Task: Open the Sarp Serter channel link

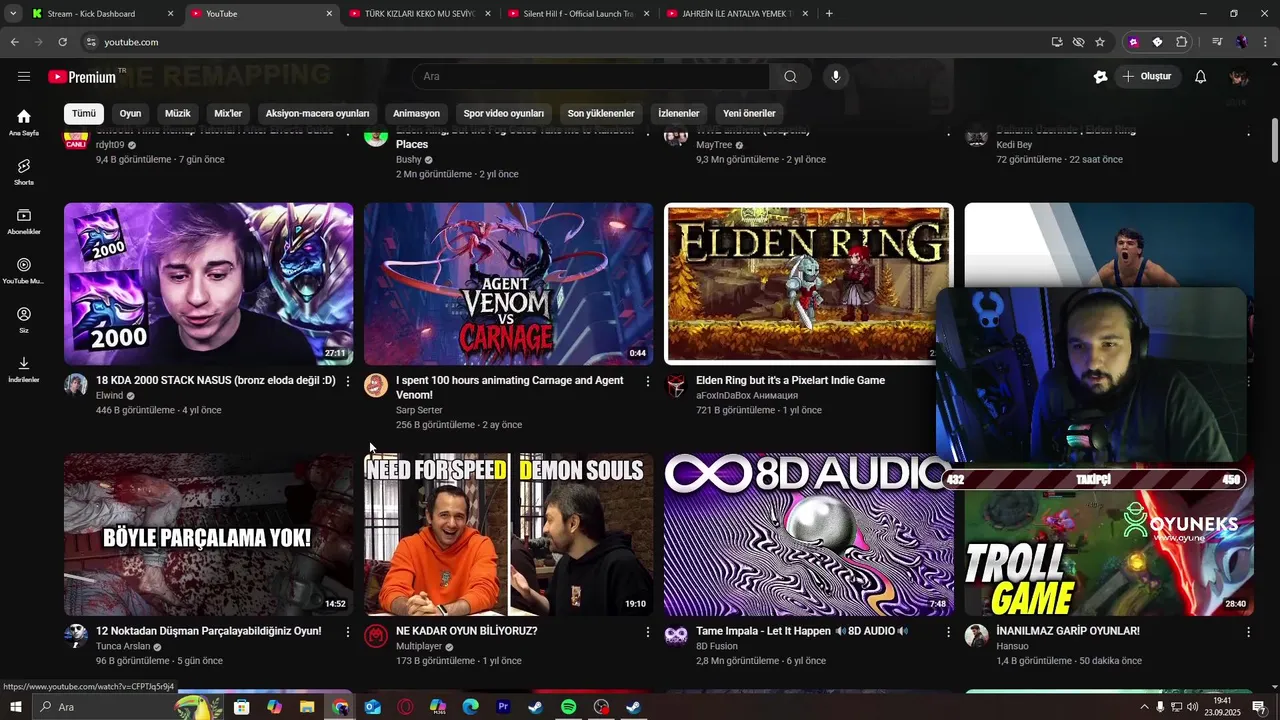Action: [x=419, y=411]
